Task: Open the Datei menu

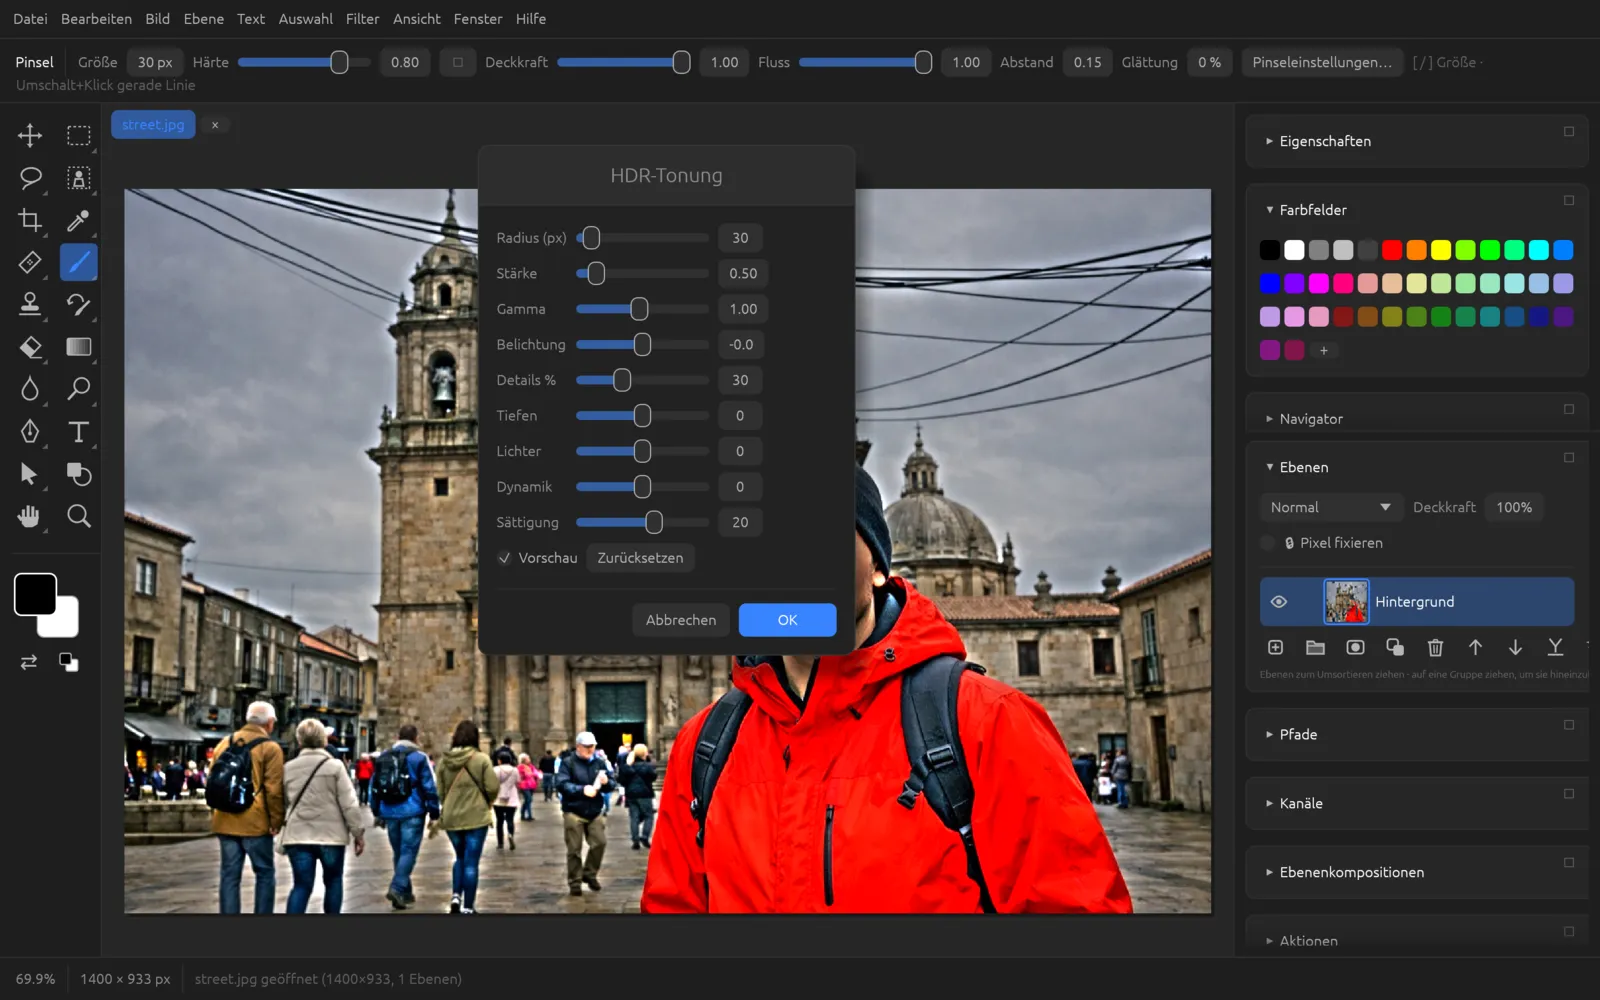Action: coord(30,19)
